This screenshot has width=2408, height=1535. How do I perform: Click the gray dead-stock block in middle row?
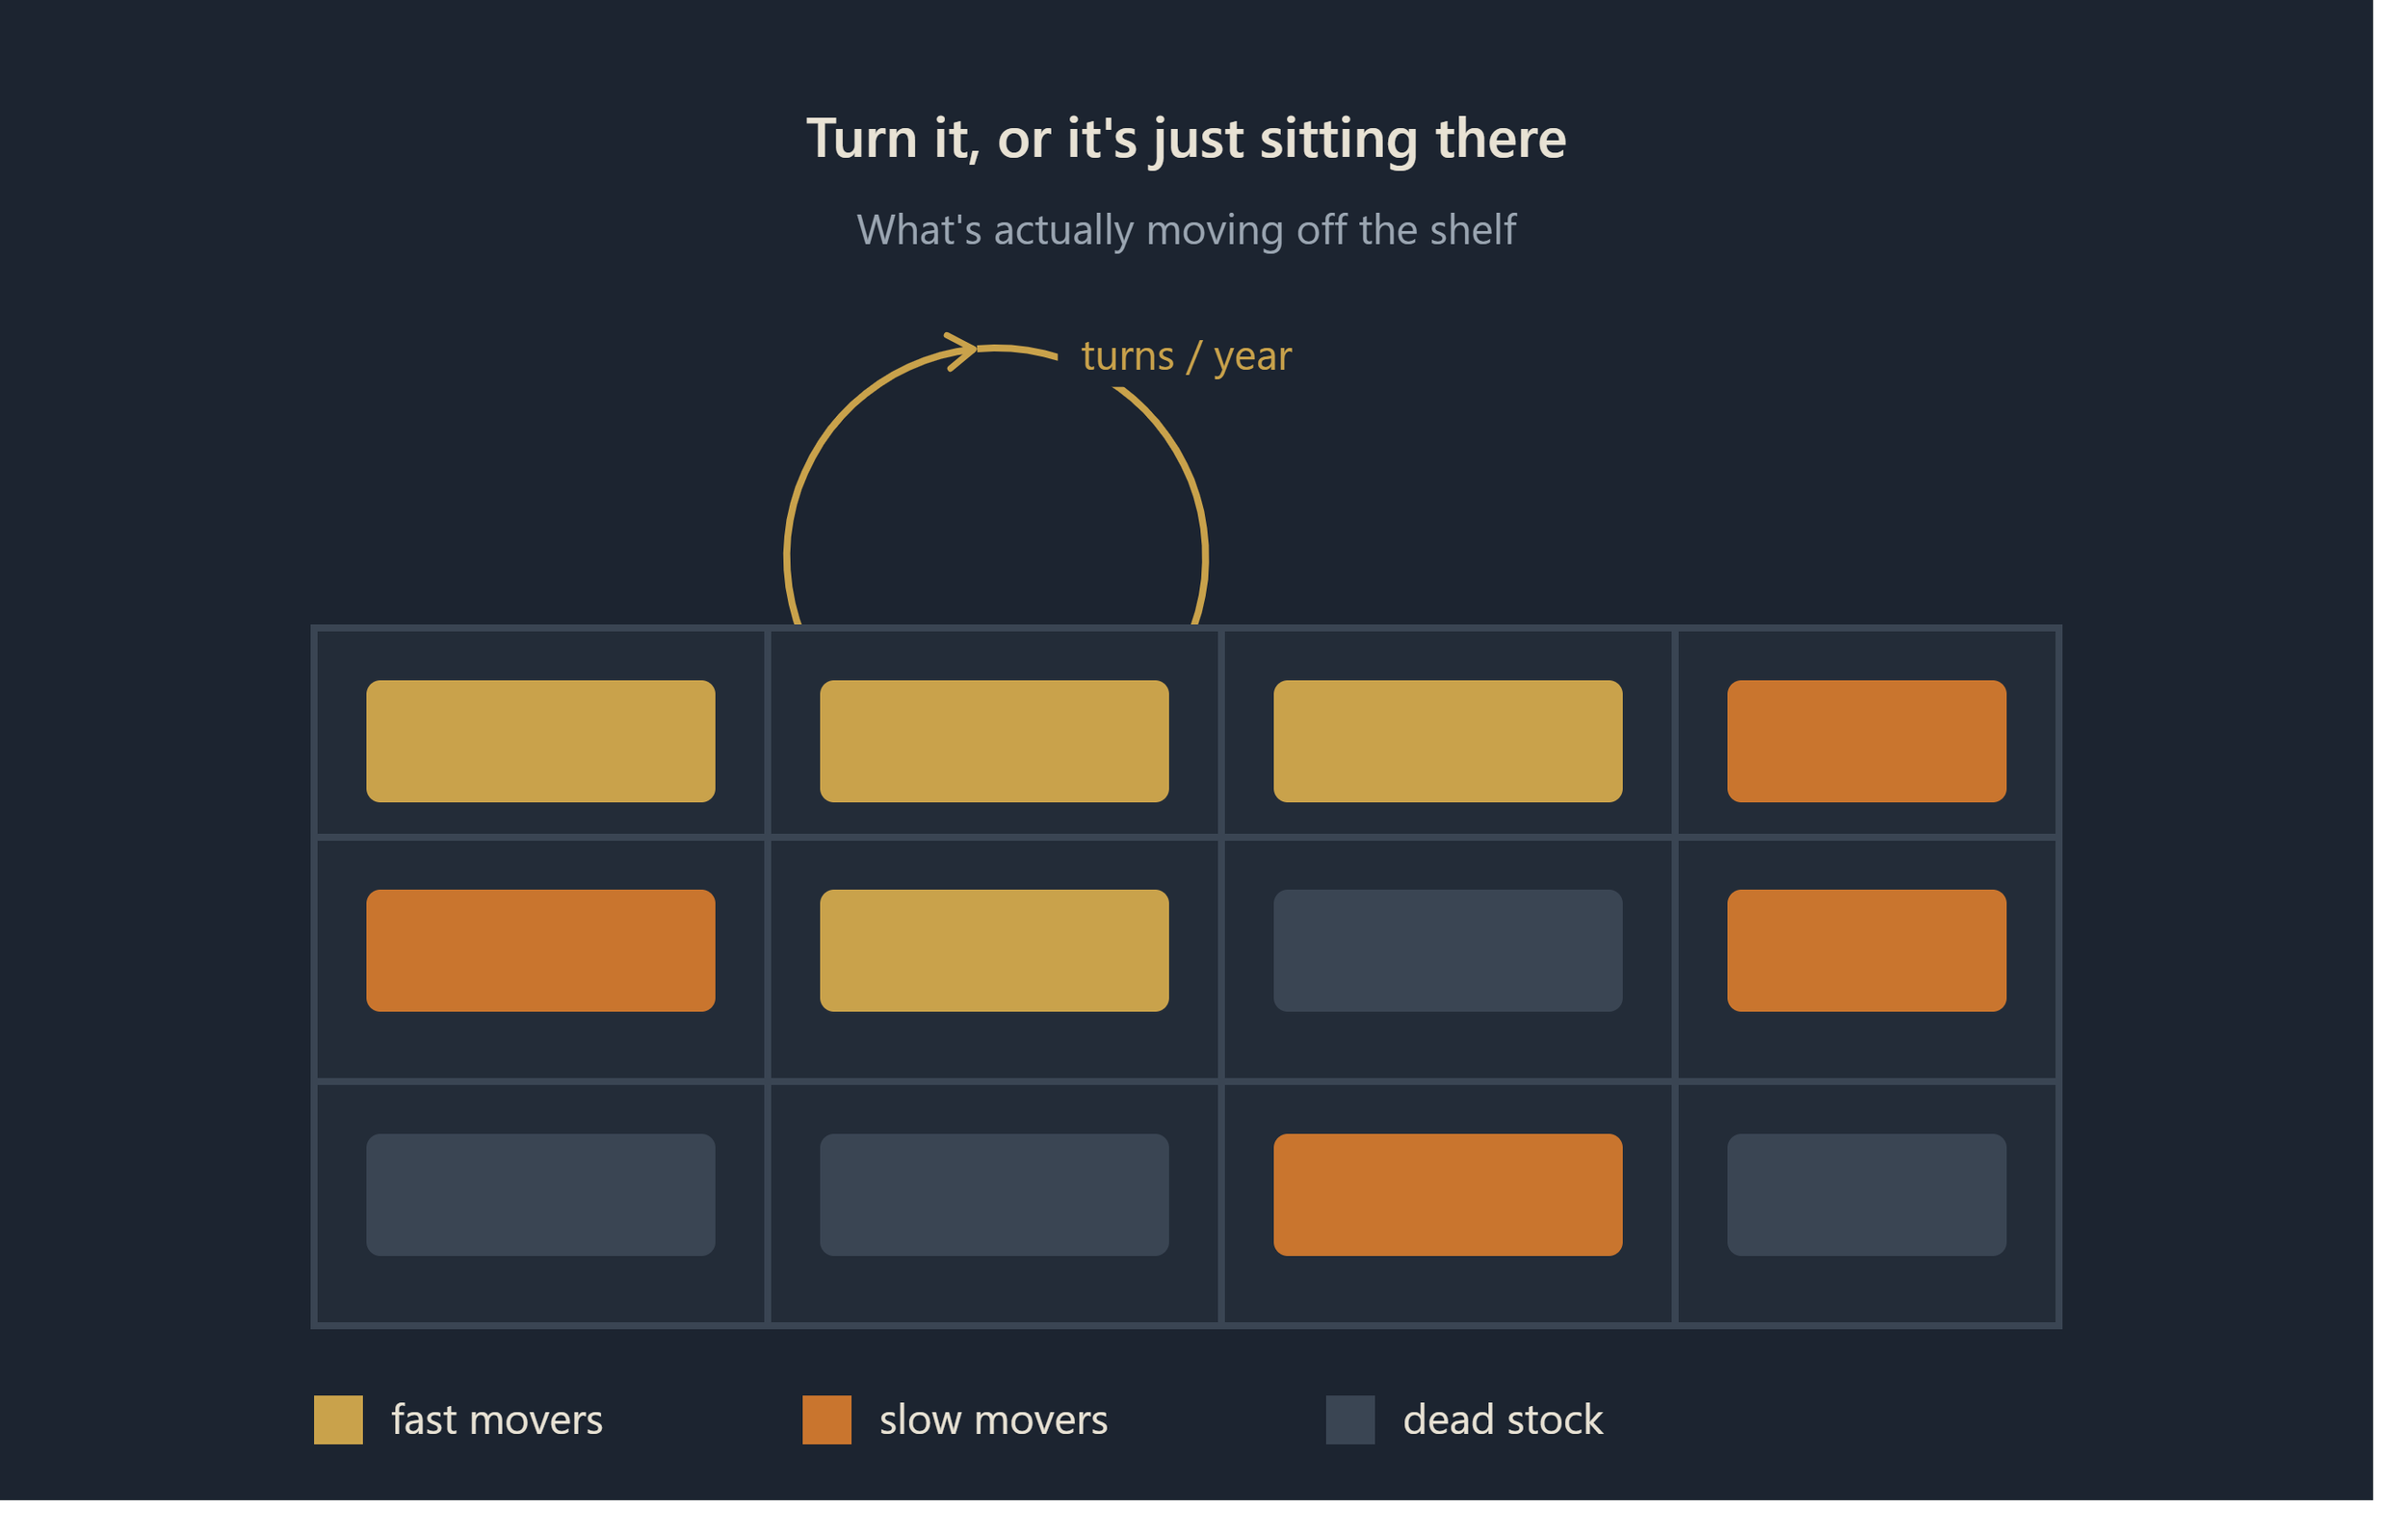[1448, 950]
